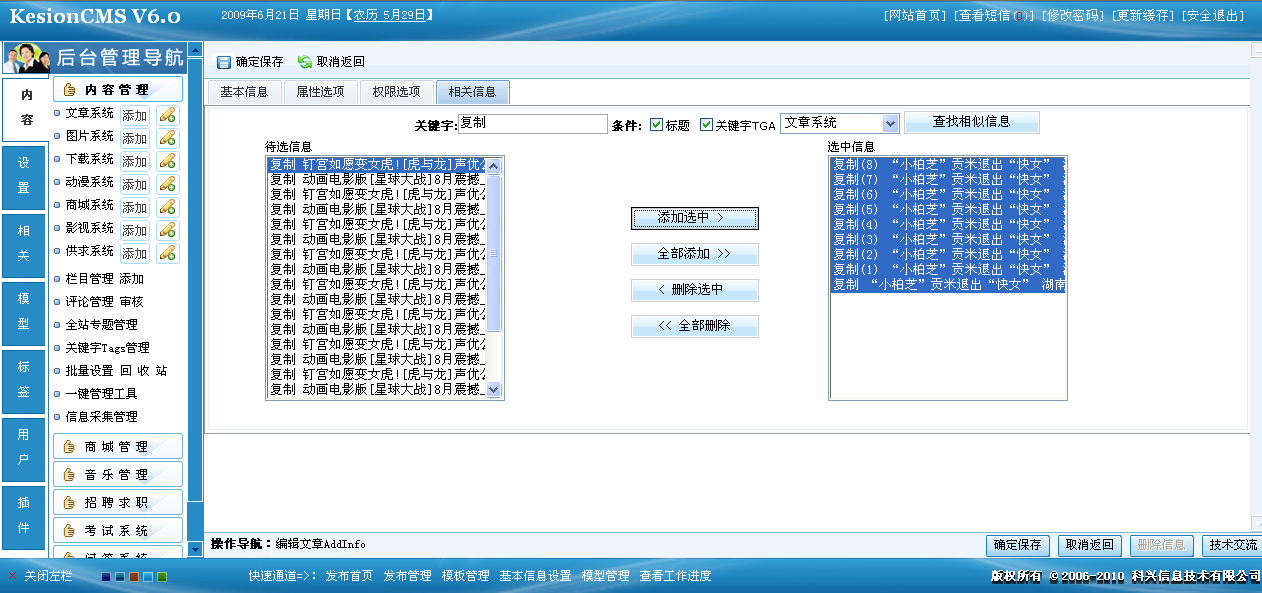Click the 查找相似信息 button

tap(971, 122)
